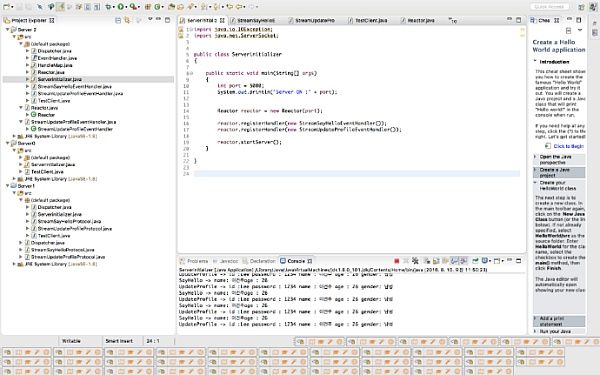
Task: Run the program with green Run button
Action: pyautogui.click(x=121, y=7)
